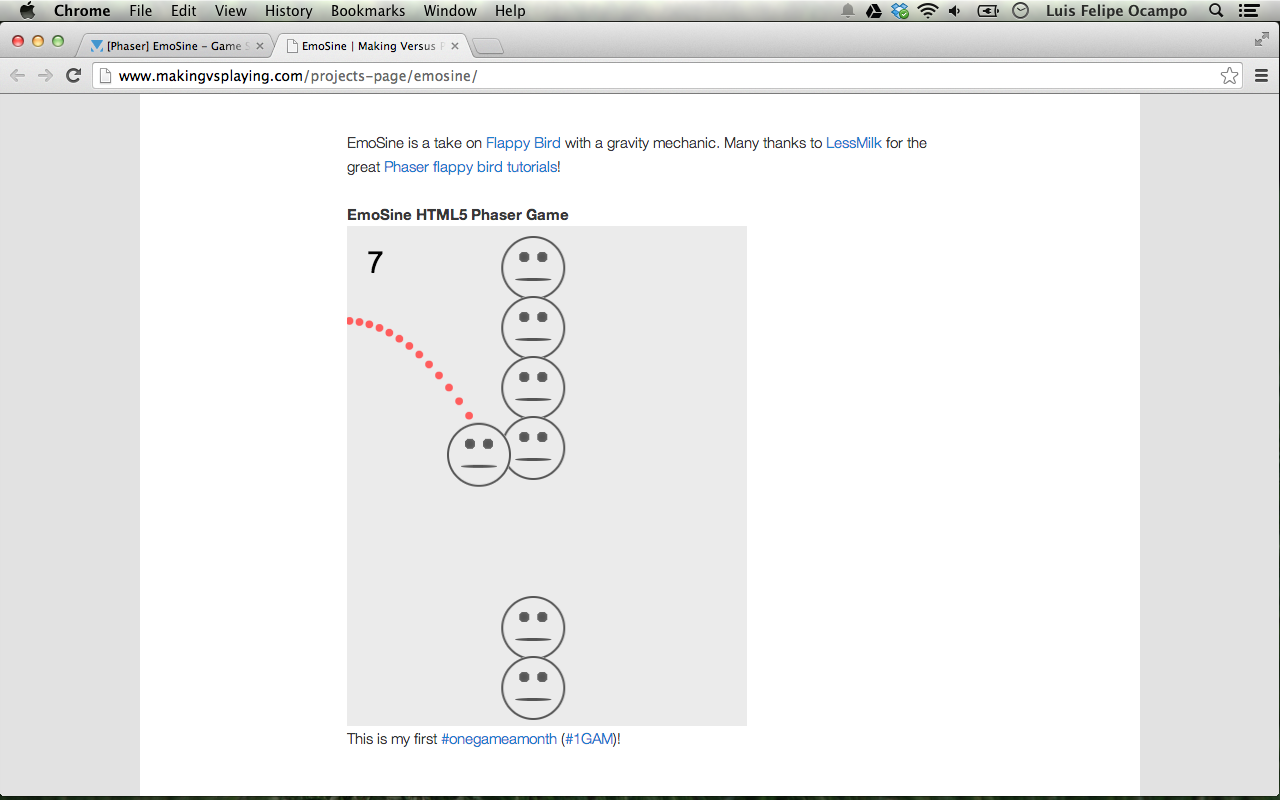Close the EmoSine Making Versus tab
Viewport: 1280px width, 800px height.
455,46
